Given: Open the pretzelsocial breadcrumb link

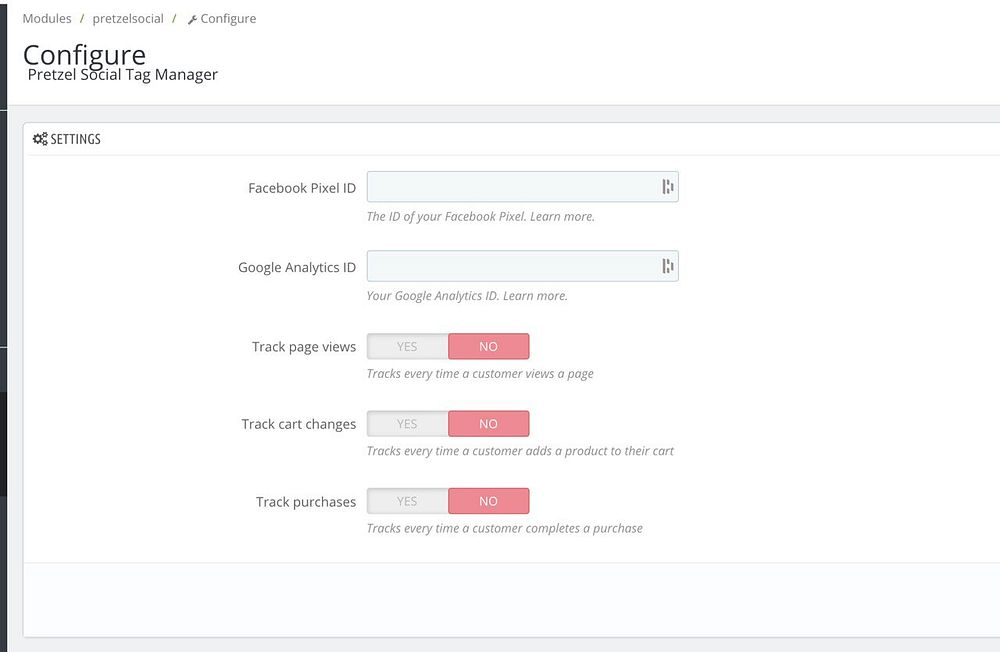Looking at the screenshot, I should pos(128,18).
